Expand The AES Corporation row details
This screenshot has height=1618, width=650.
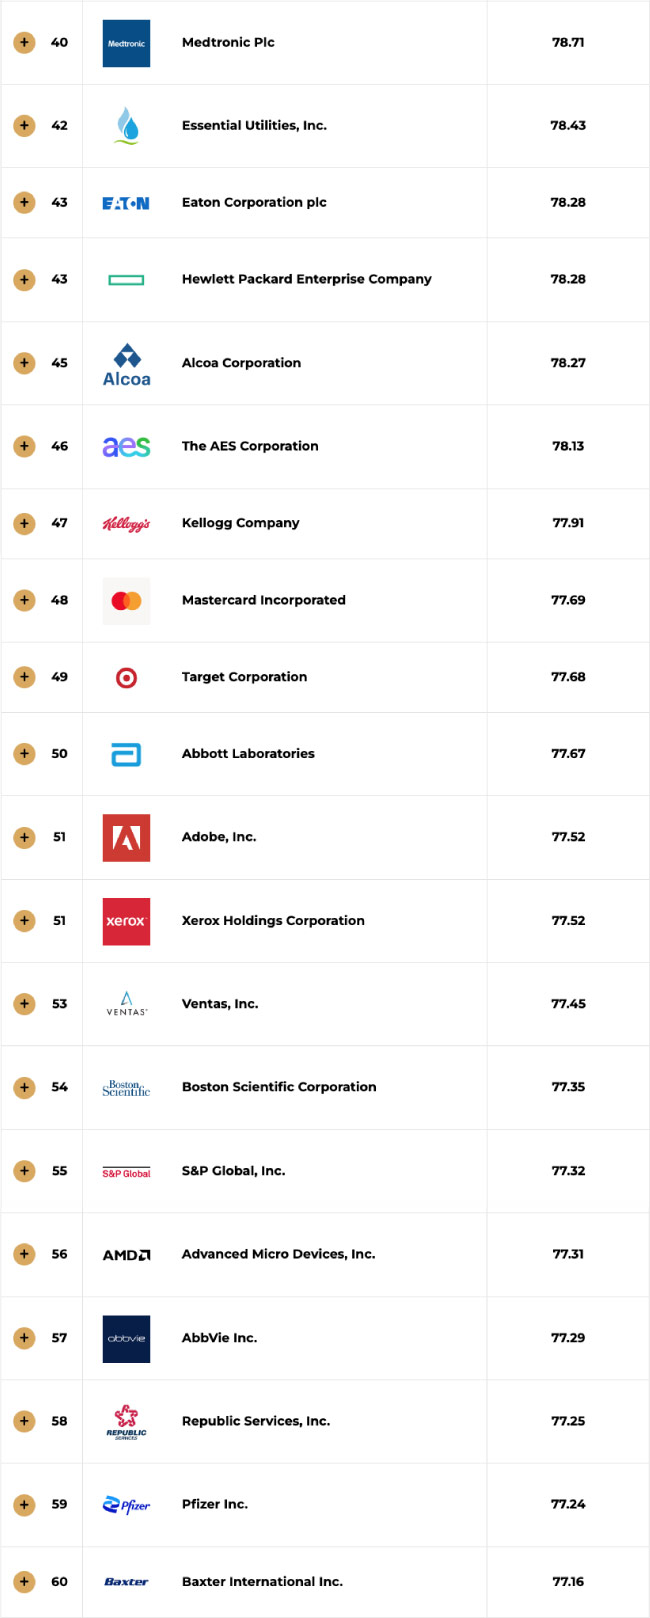[x=24, y=447]
